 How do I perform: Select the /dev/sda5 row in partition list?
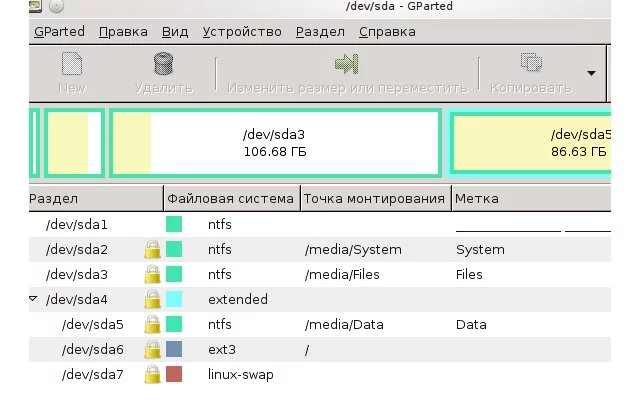click(92, 324)
